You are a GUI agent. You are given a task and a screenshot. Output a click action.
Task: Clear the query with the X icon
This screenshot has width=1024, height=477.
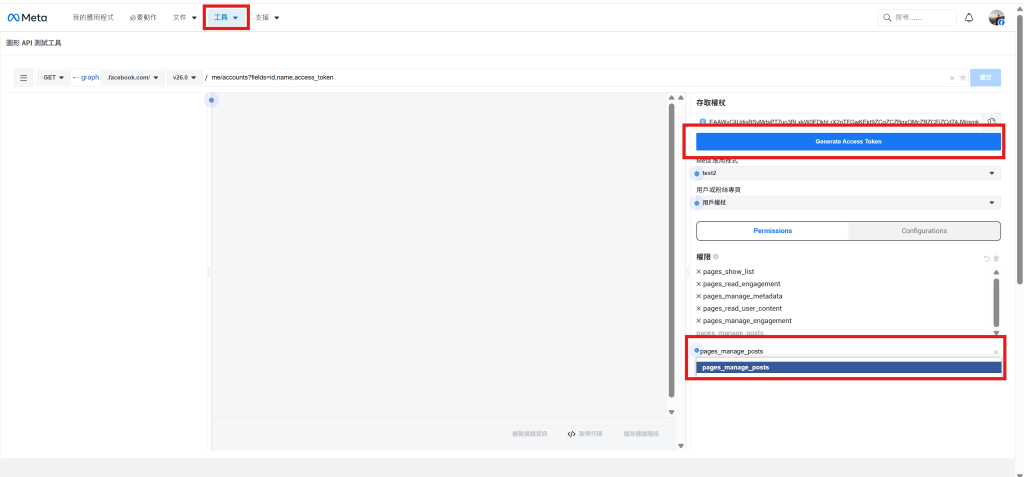pyautogui.click(x=952, y=78)
